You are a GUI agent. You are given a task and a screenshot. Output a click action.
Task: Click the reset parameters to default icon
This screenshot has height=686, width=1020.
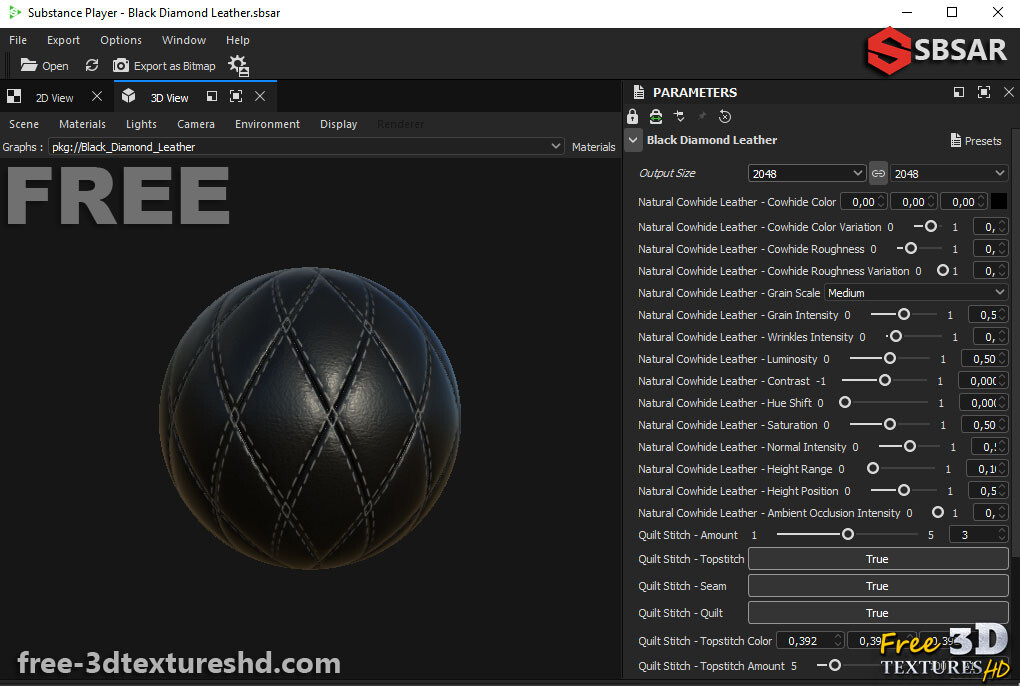(x=726, y=117)
